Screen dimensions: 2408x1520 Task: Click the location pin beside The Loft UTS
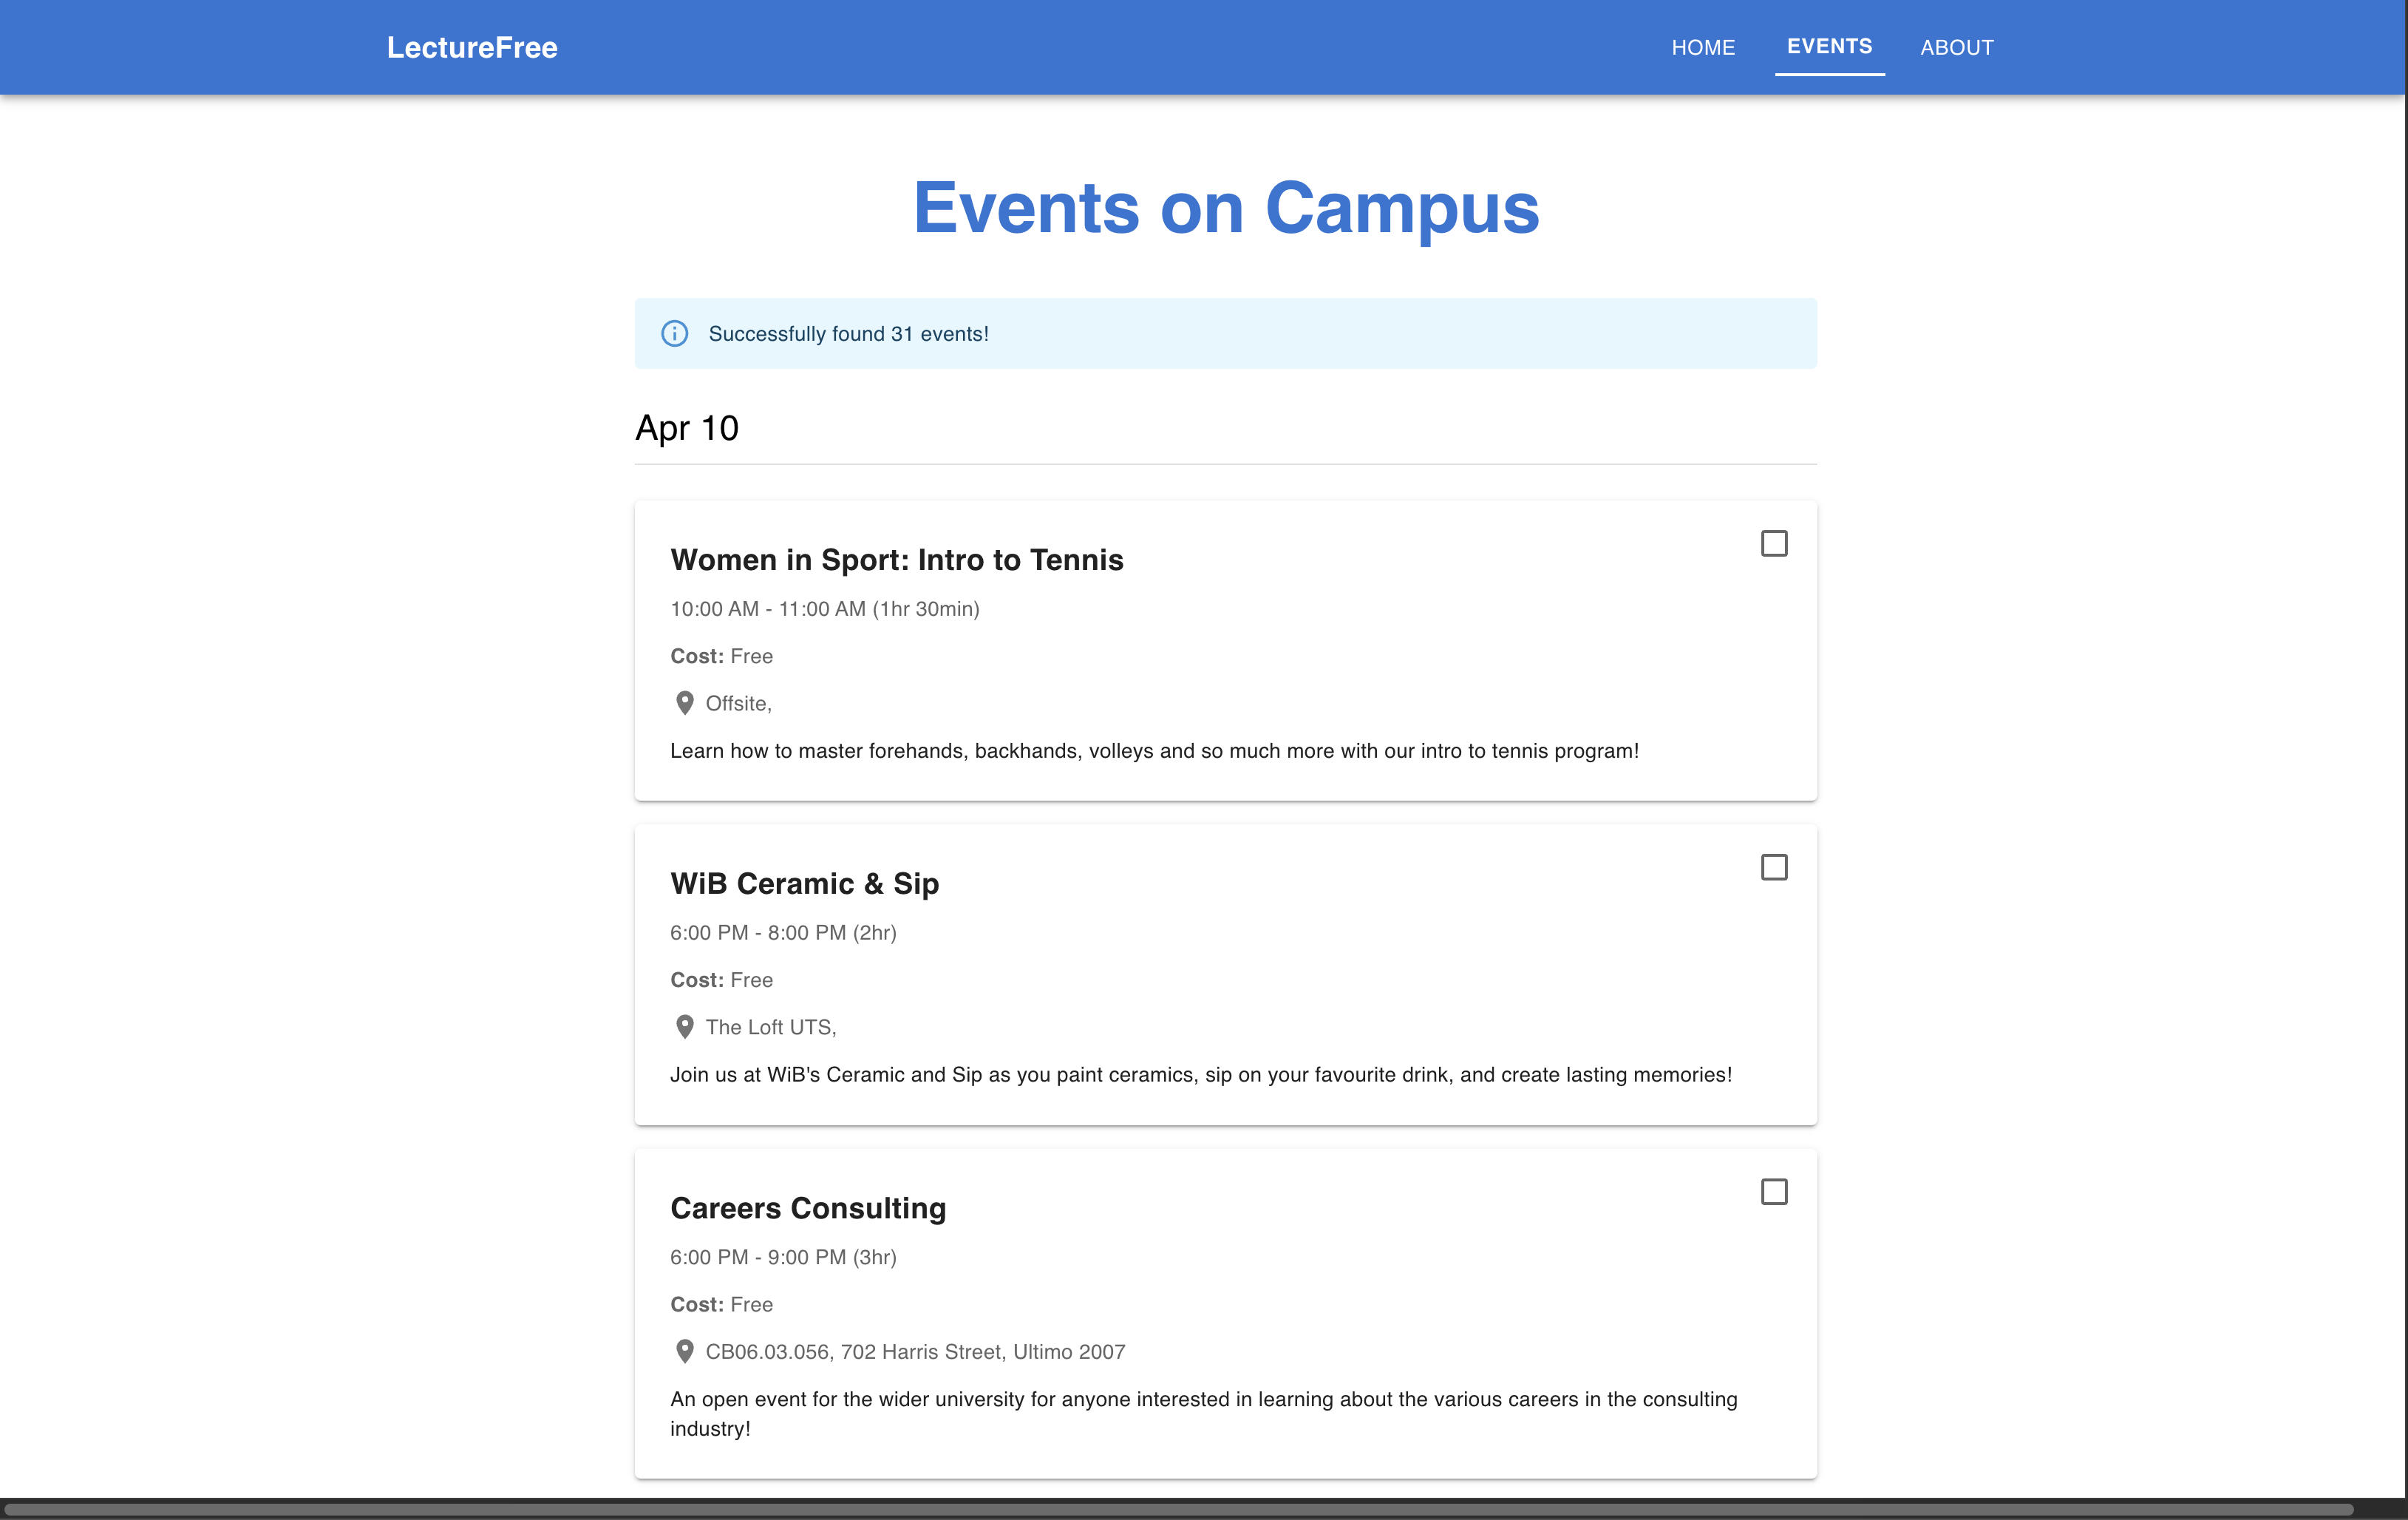tap(685, 1027)
